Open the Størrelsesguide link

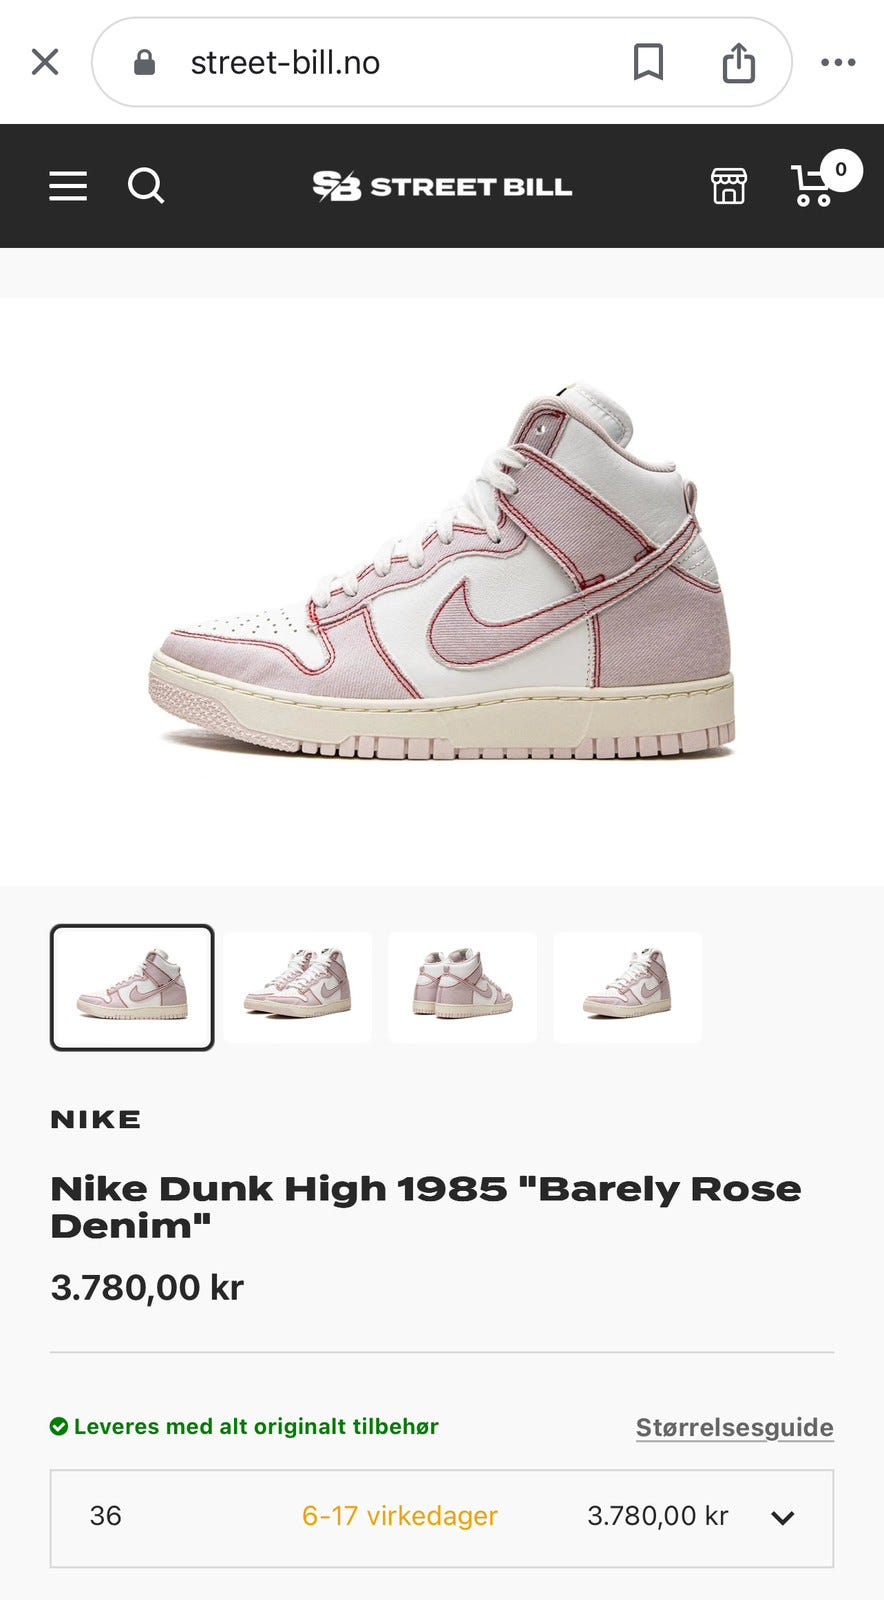(735, 1427)
